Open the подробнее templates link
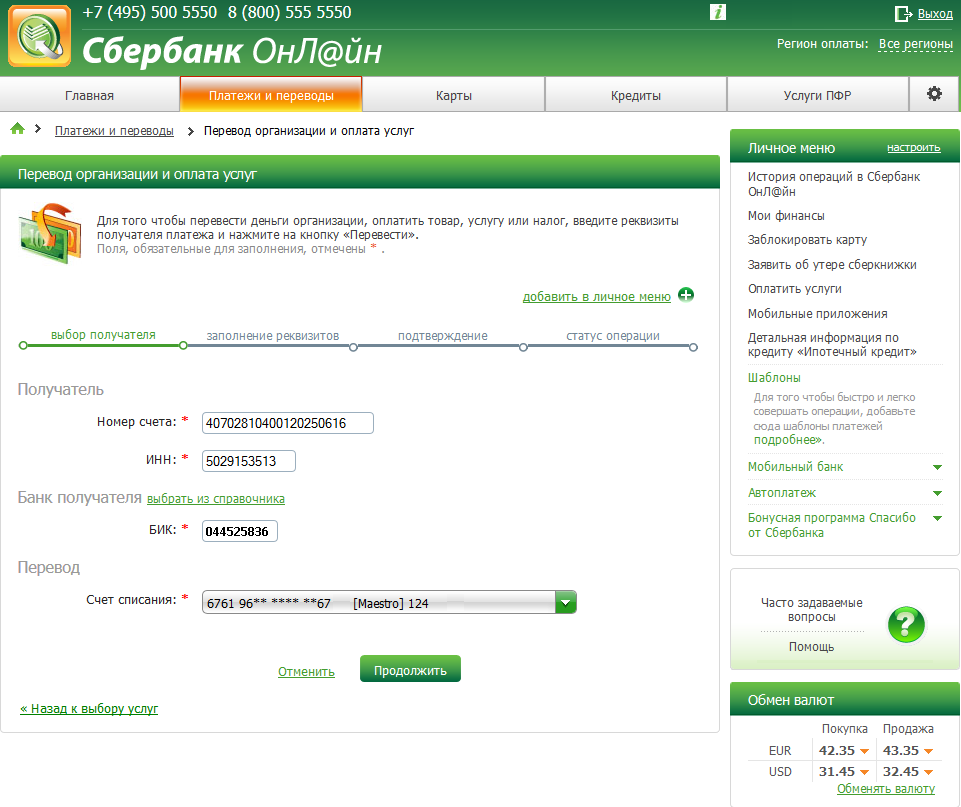The height and width of the screenshot is (807, 961). coord(788,439)
